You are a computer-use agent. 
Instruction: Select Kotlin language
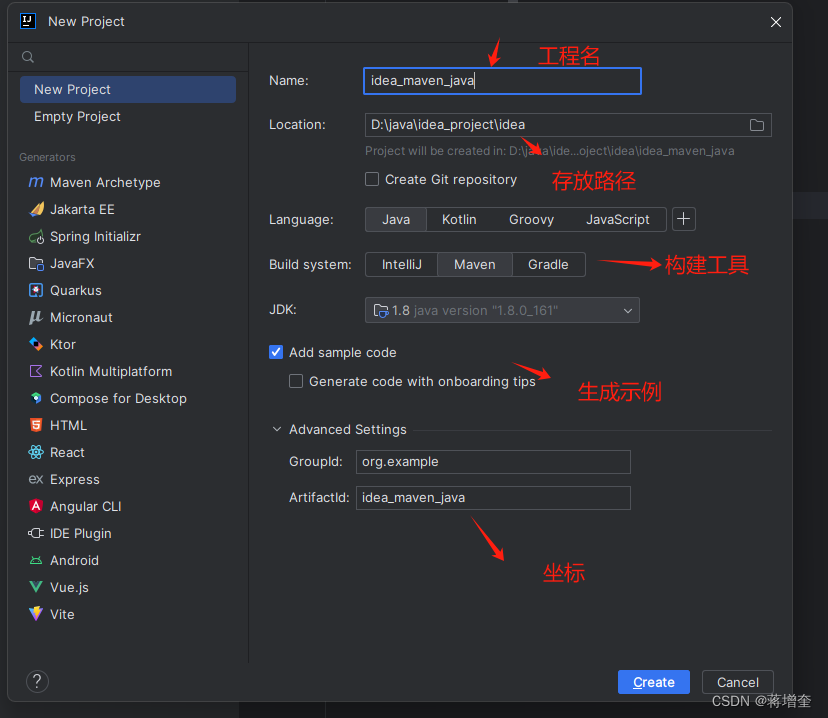click(x=459, y=220)
